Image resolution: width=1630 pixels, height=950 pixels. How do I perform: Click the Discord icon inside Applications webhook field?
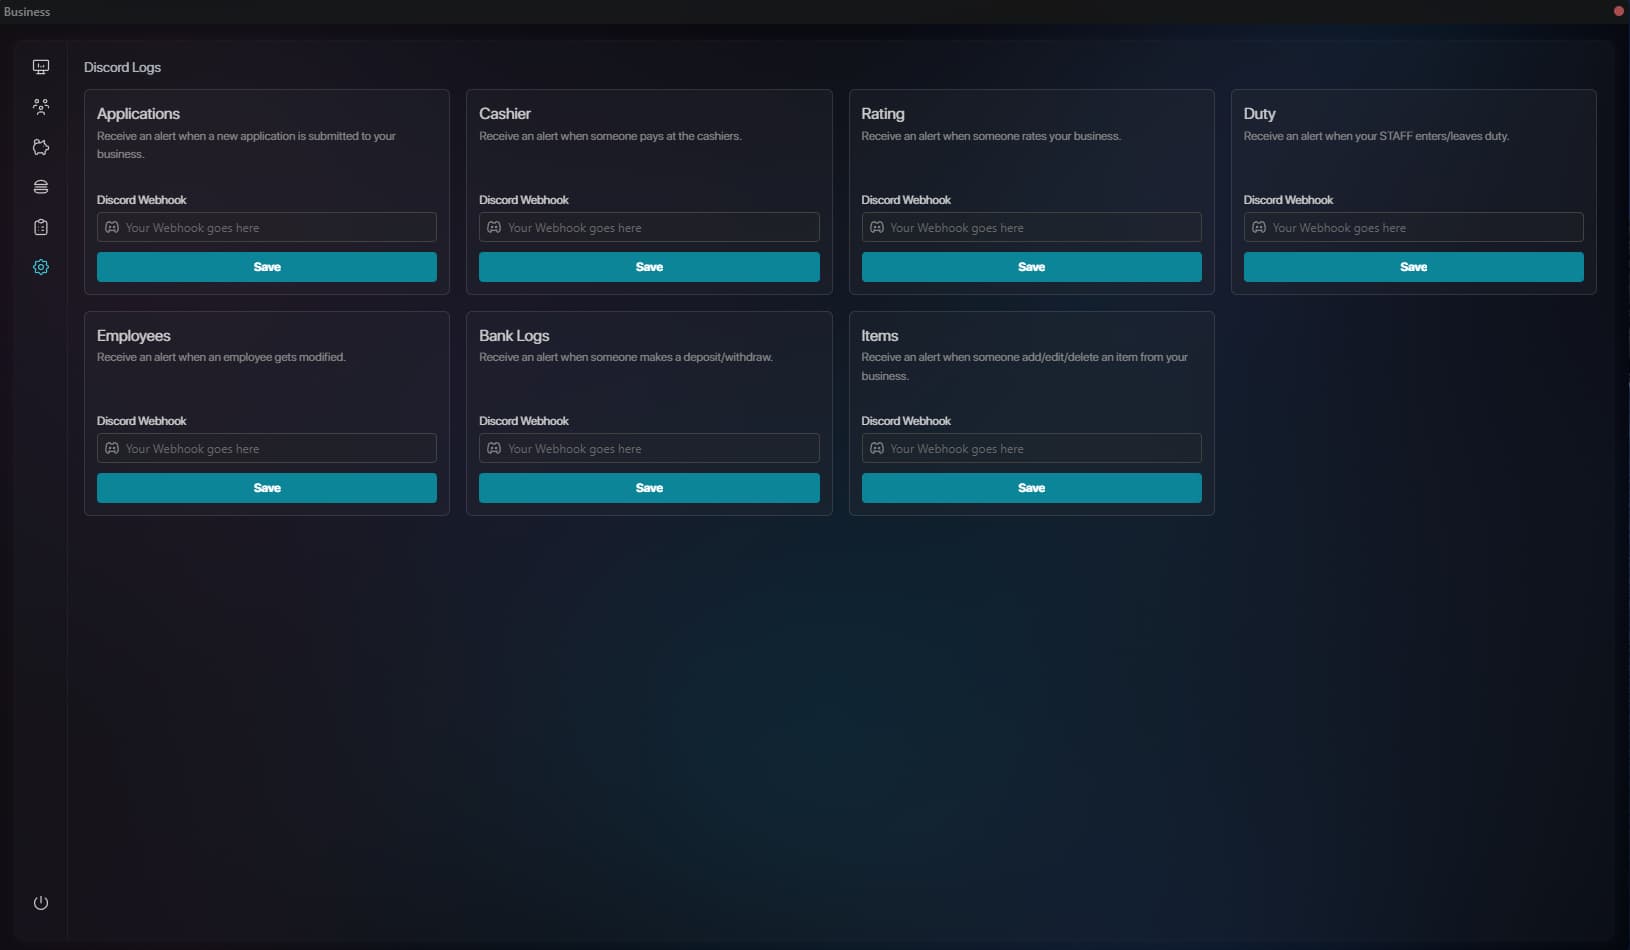(x=111, y=227)
